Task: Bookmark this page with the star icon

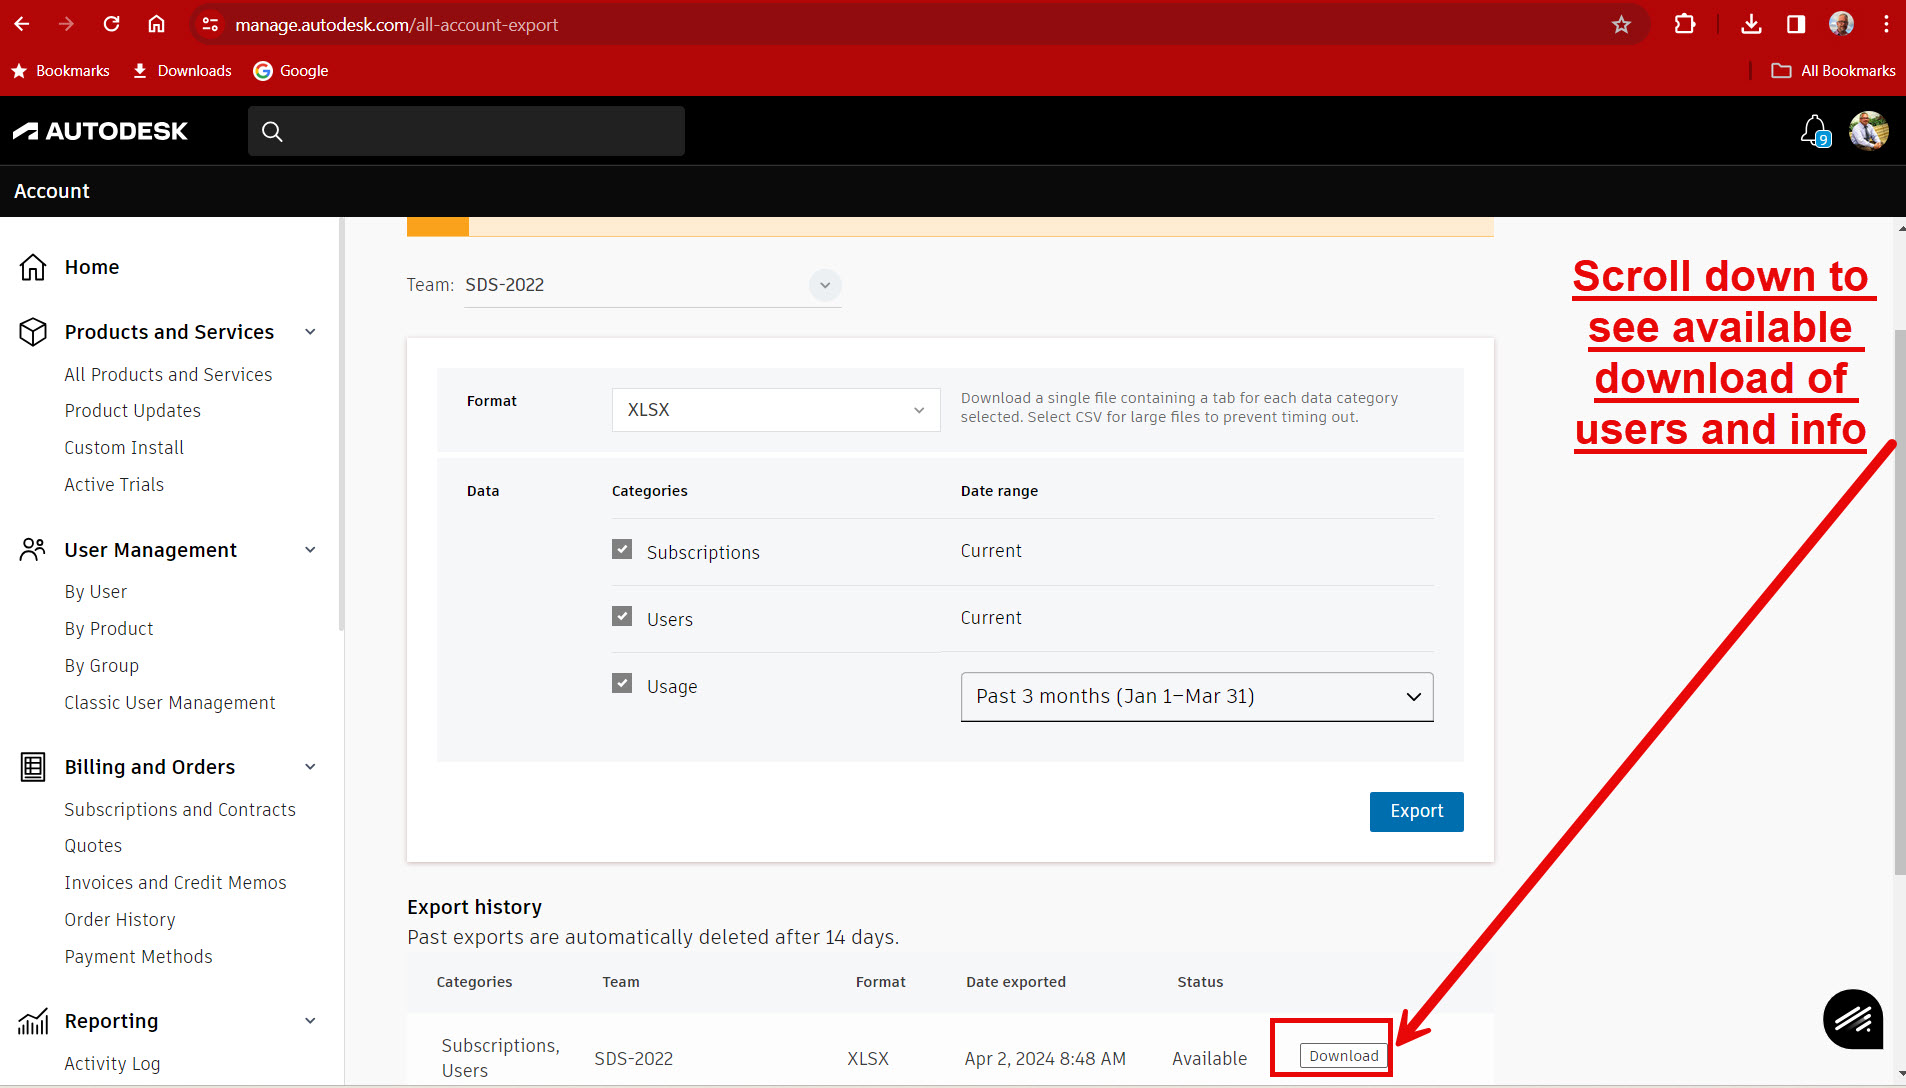Action: (1621, 24)
